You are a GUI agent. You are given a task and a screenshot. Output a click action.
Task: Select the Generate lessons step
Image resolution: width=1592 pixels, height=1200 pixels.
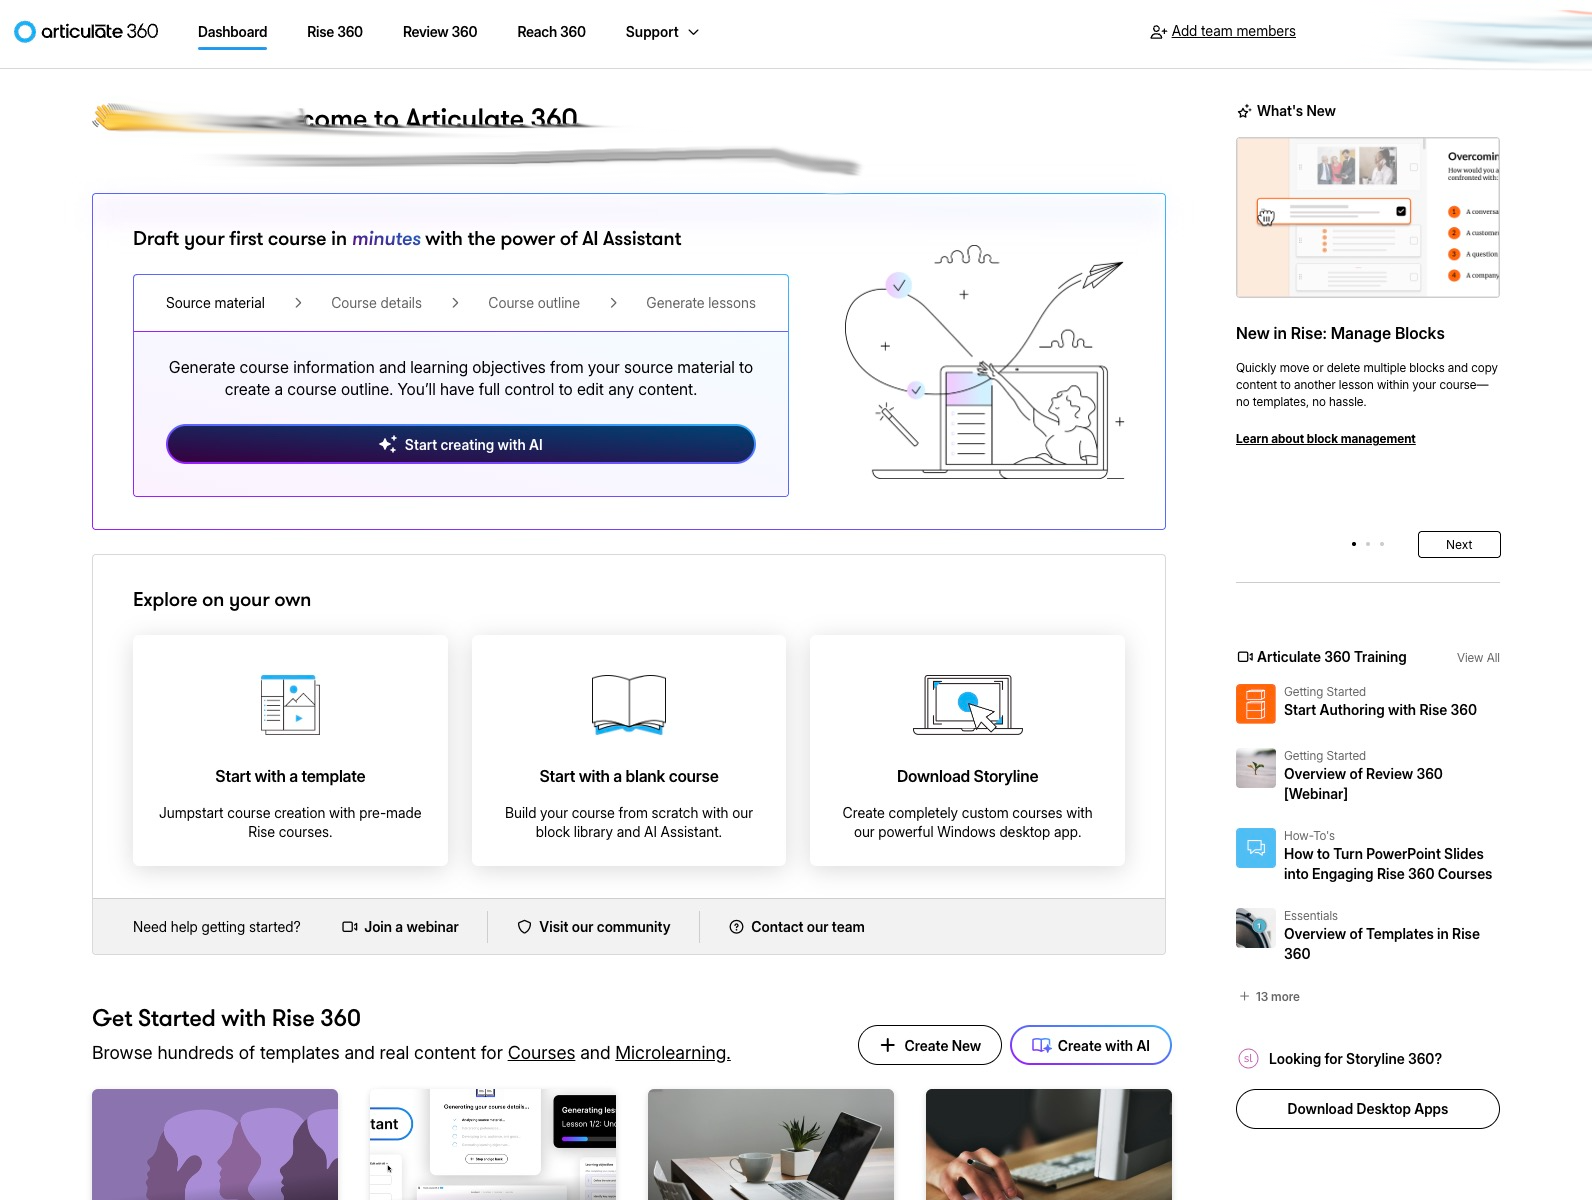(701, 303)
